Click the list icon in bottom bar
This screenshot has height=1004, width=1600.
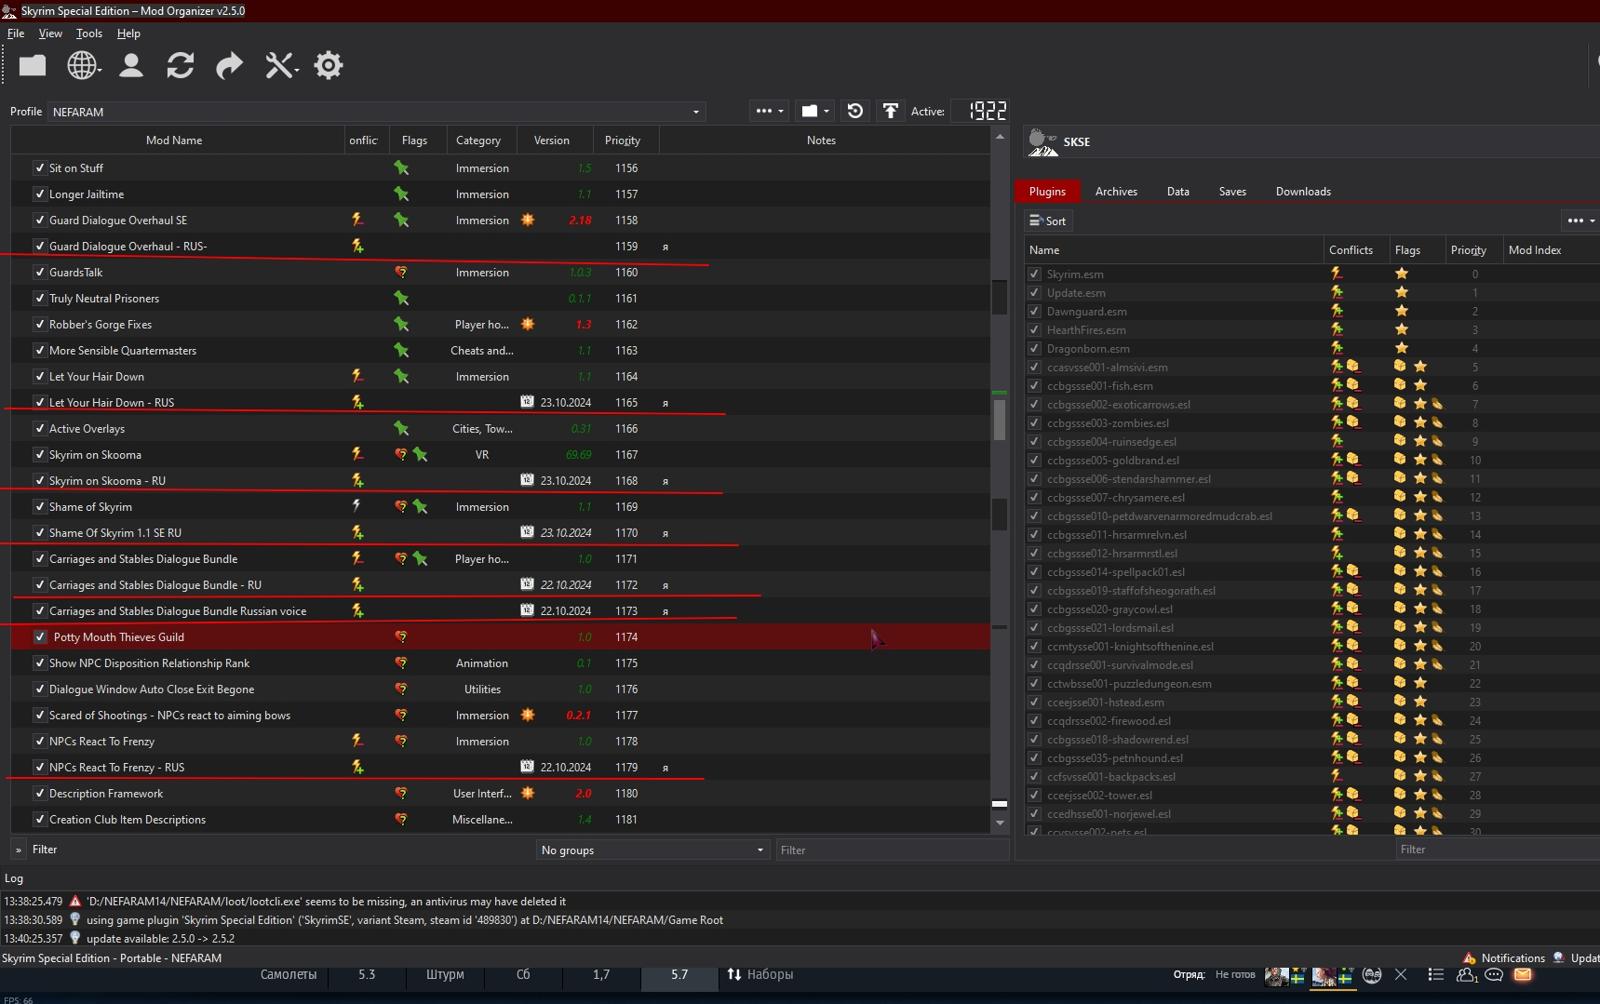[1436, 975]
